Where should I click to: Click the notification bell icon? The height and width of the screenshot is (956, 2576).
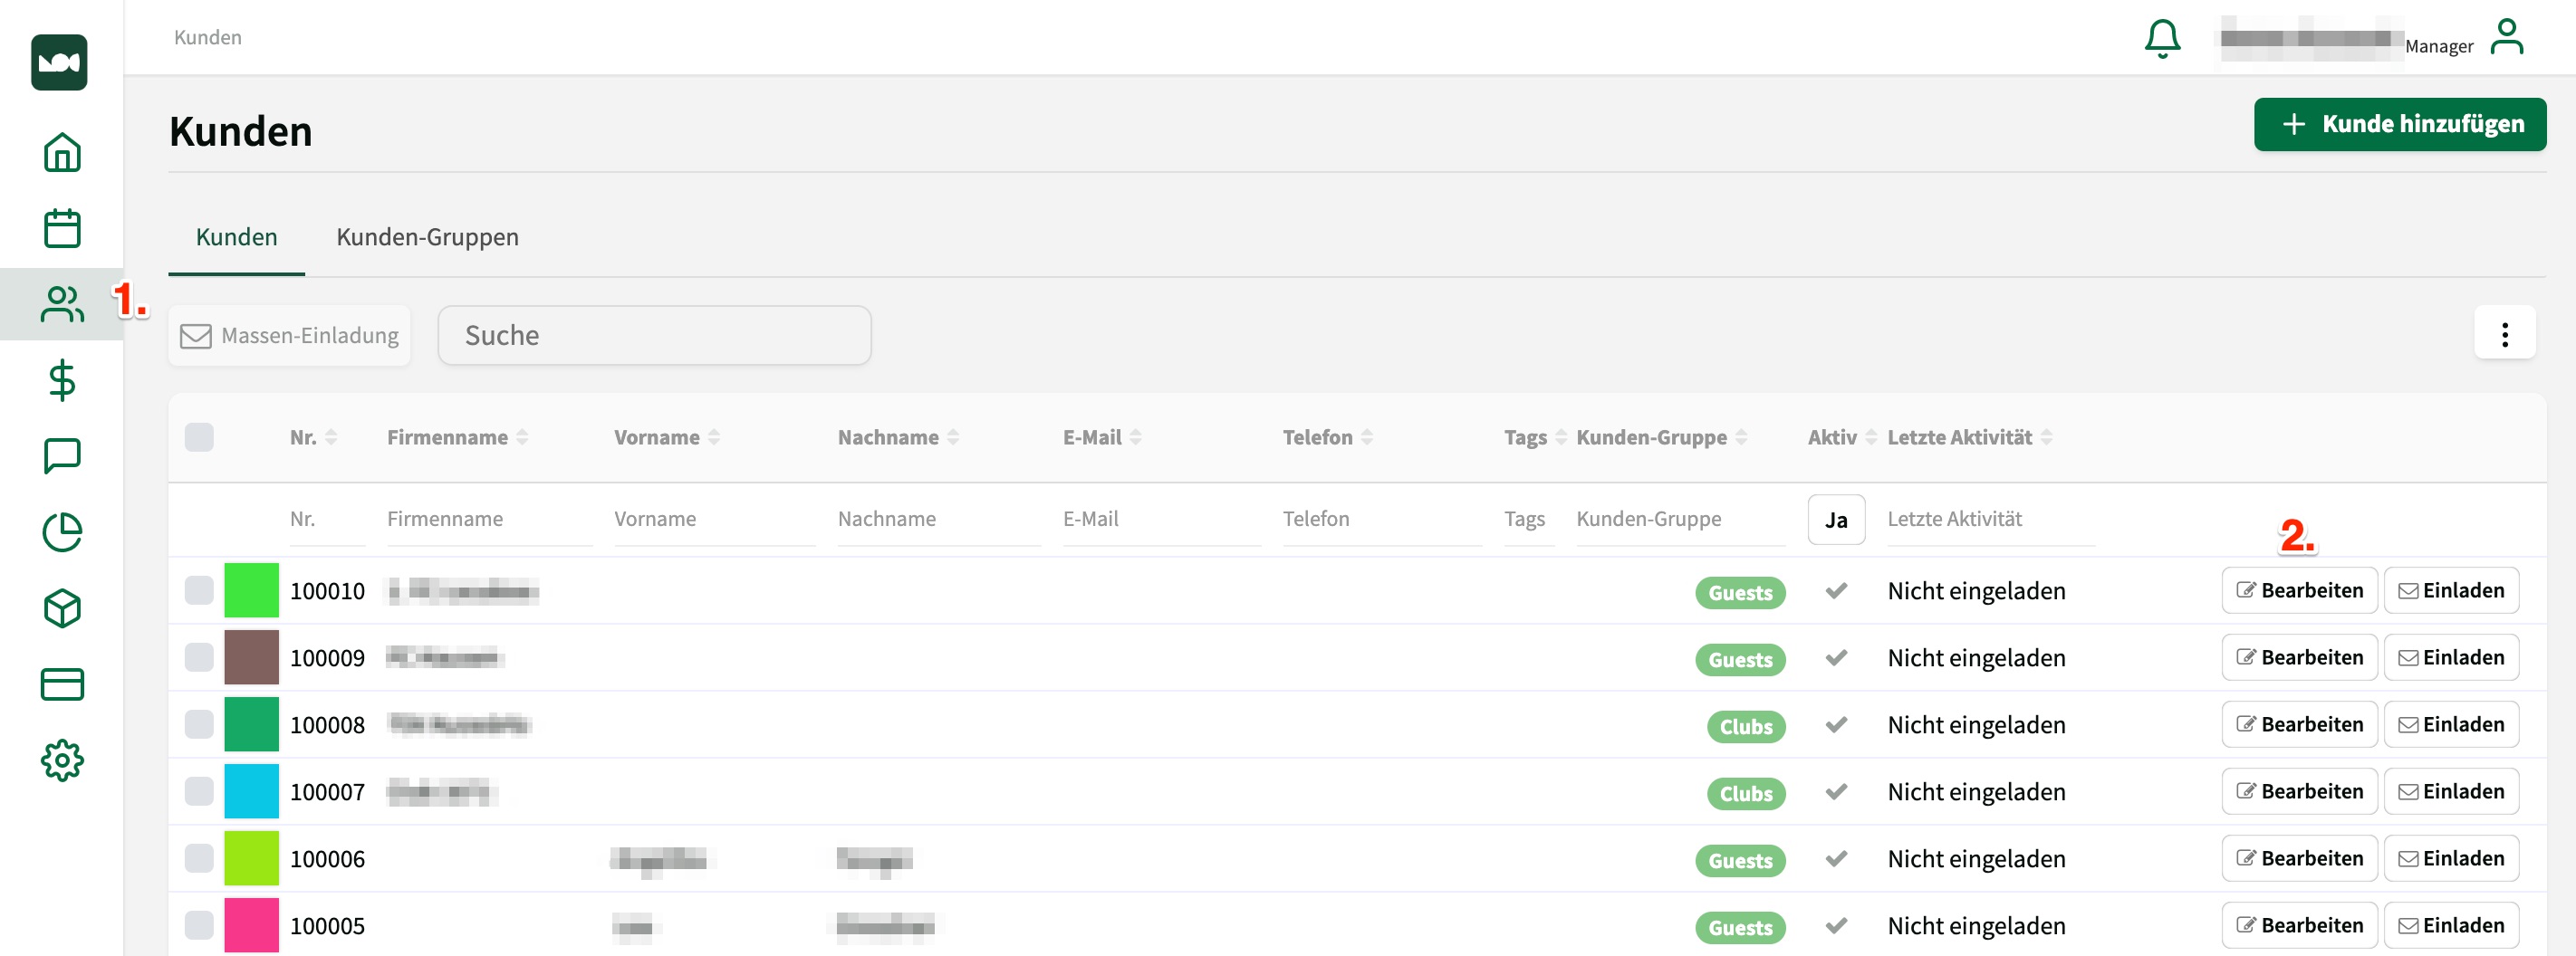tap(2161, 39)
